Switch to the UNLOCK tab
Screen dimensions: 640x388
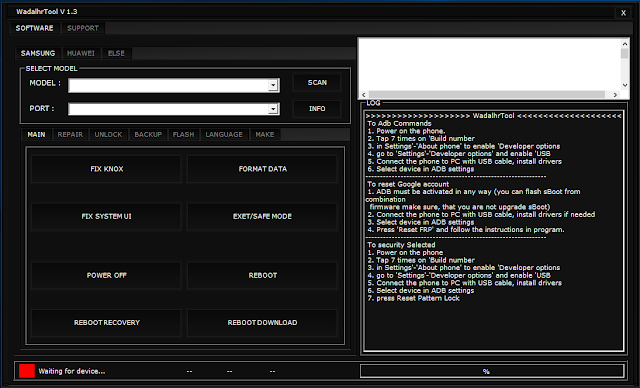(x=108, y=134)
